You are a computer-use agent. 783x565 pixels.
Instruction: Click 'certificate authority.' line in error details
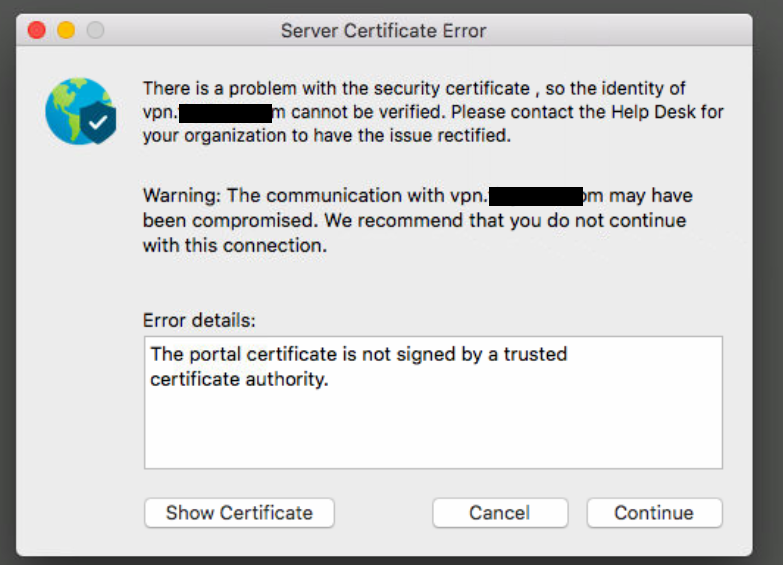(239, 380)
